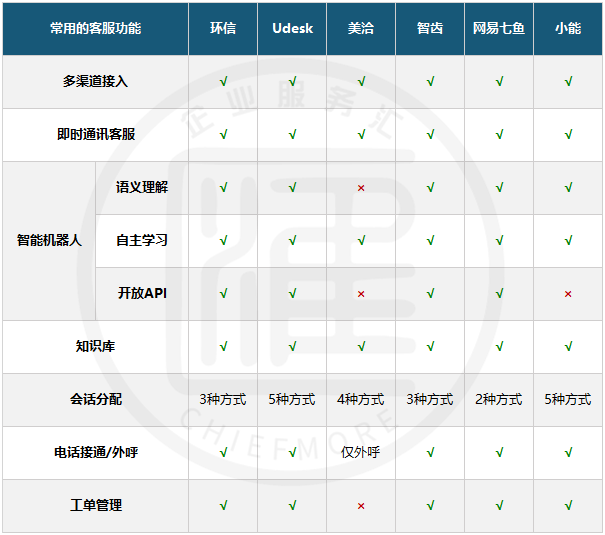Click the 工单管理 row label
The width and height of the screenshot is (605, 535).
96,505
